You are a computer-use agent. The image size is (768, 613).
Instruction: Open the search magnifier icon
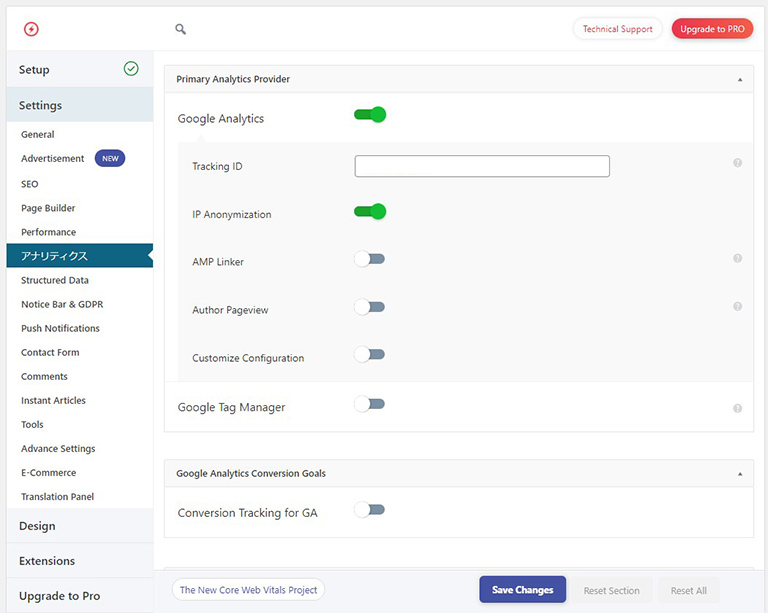(x=181, y=29)
